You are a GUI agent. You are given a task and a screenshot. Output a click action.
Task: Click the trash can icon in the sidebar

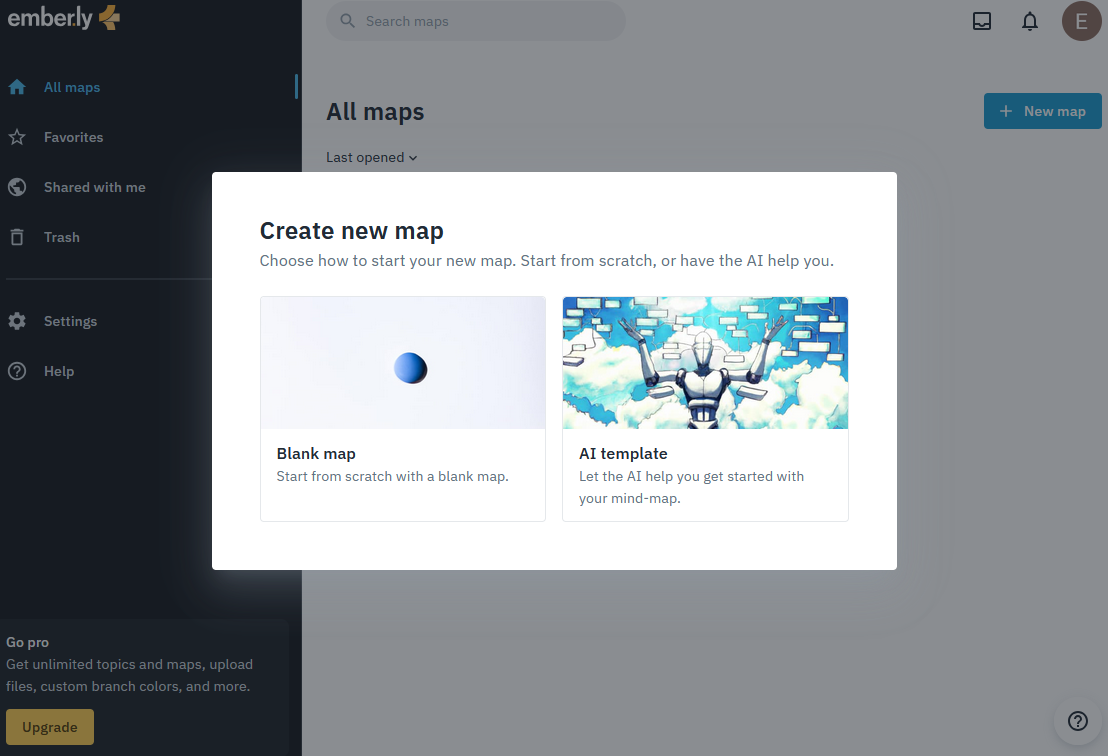[17, 237]
